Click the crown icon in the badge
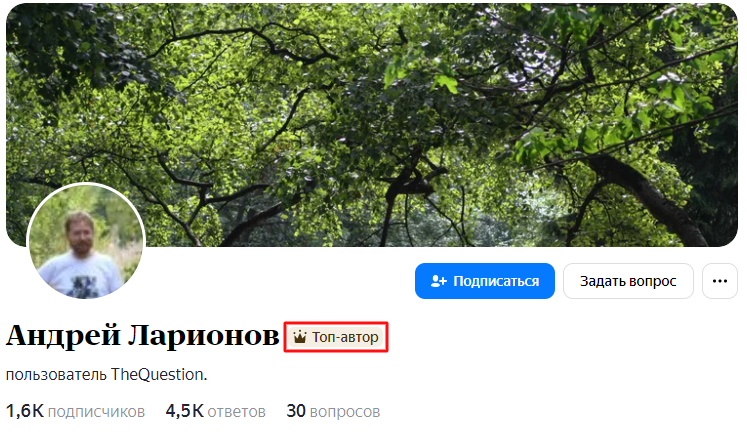The image size is (747, 432). 300,337
